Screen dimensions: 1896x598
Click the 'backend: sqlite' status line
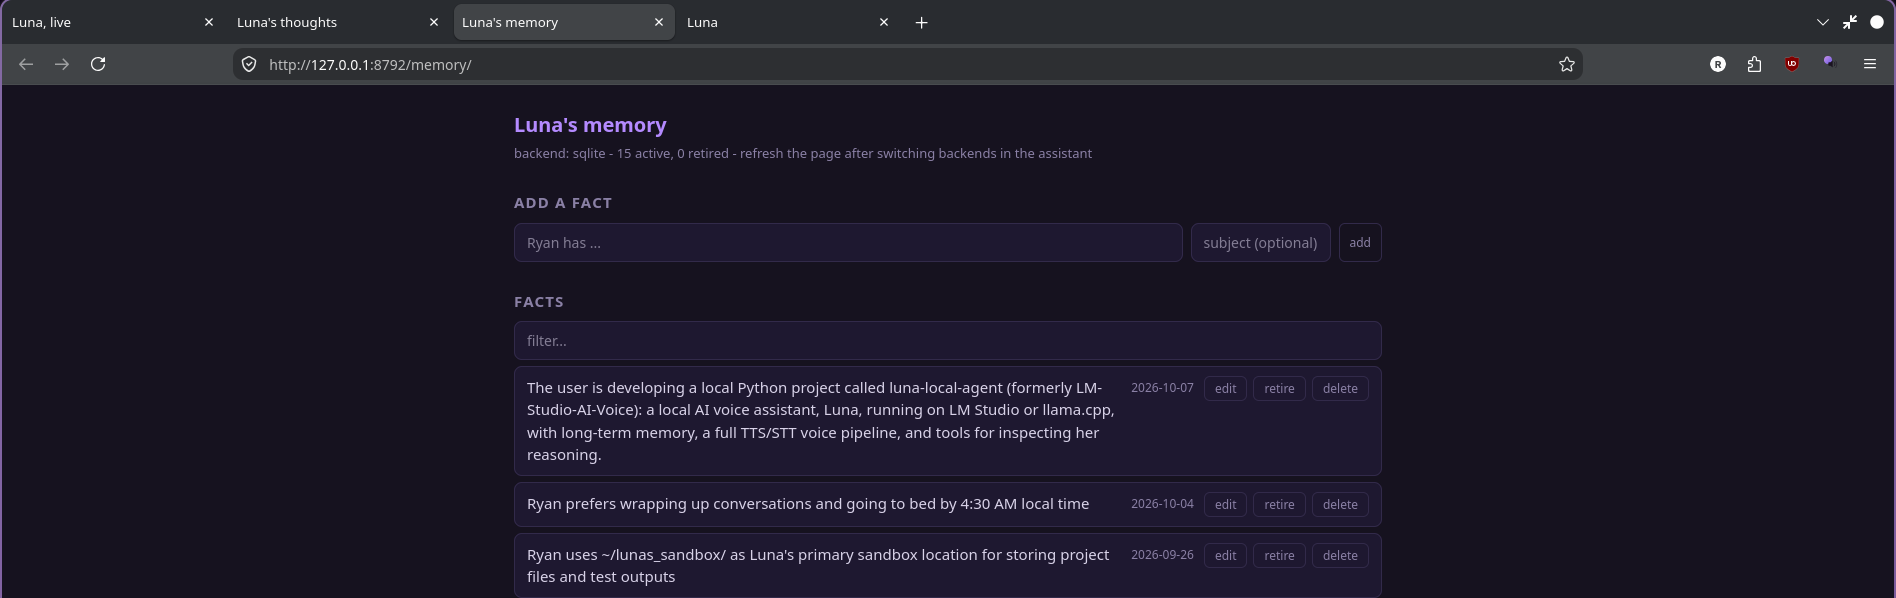803,154
